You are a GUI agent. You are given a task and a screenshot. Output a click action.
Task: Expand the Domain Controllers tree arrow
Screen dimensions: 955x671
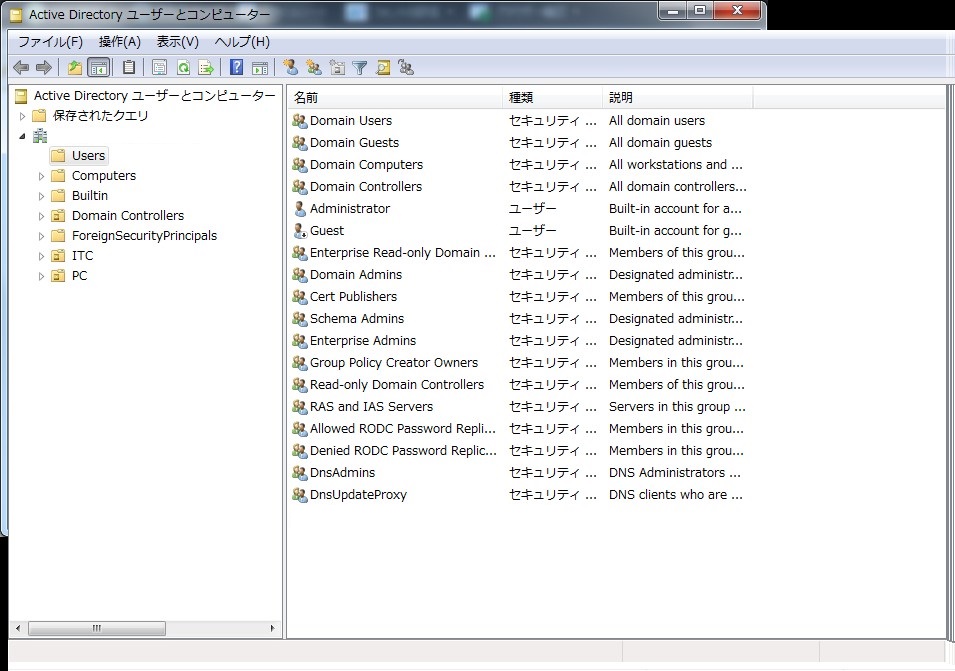41,216
